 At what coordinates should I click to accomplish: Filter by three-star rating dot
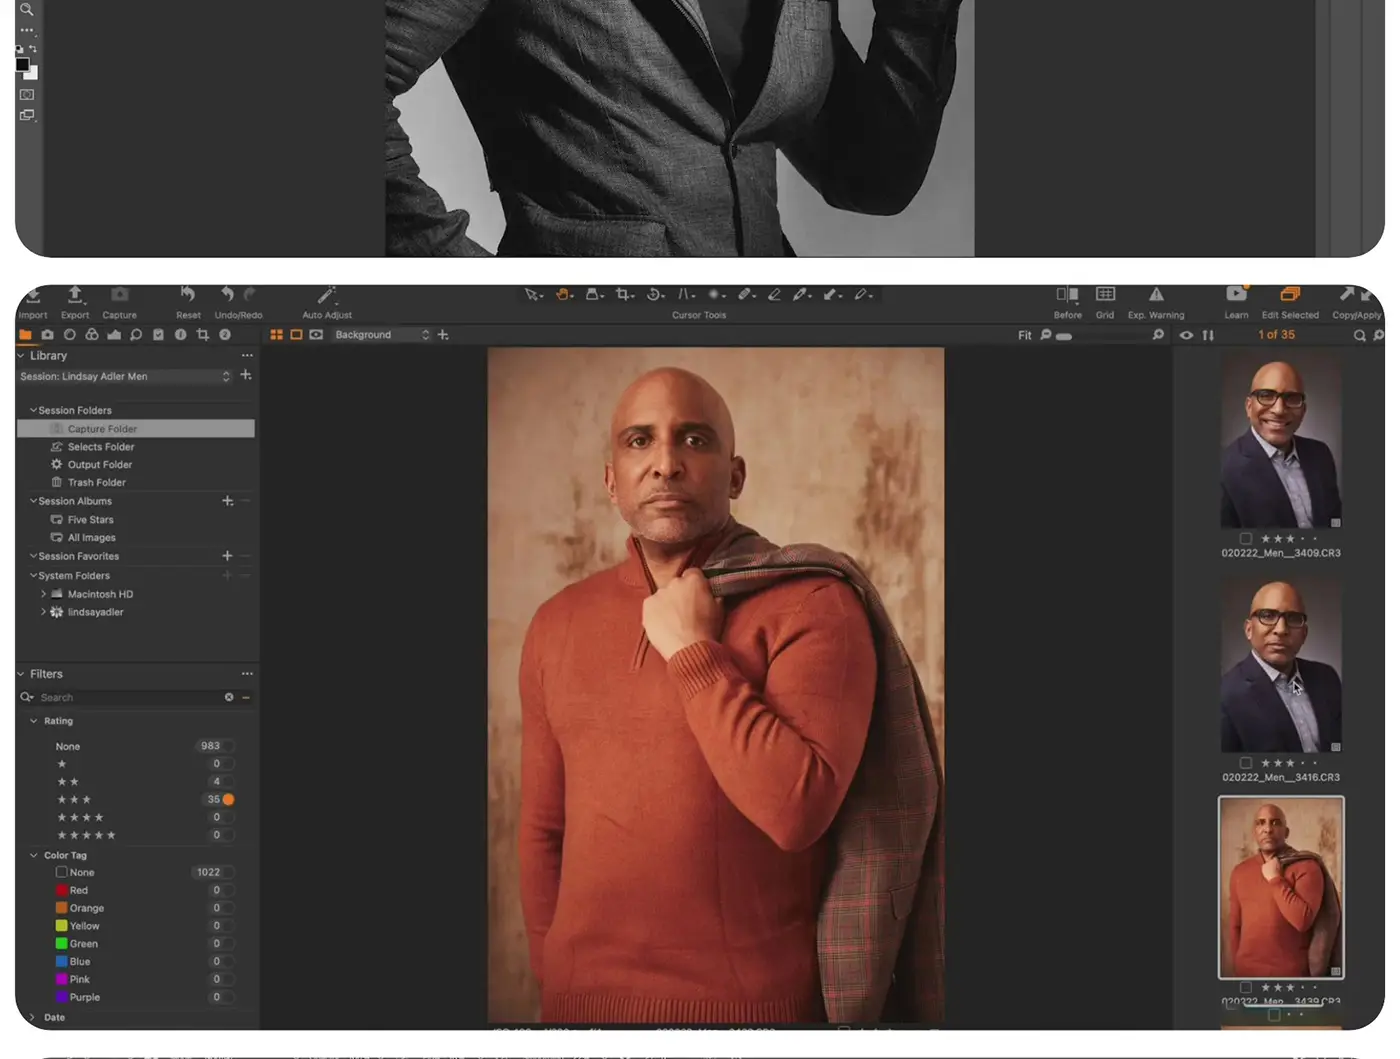[x=228, y=800]
